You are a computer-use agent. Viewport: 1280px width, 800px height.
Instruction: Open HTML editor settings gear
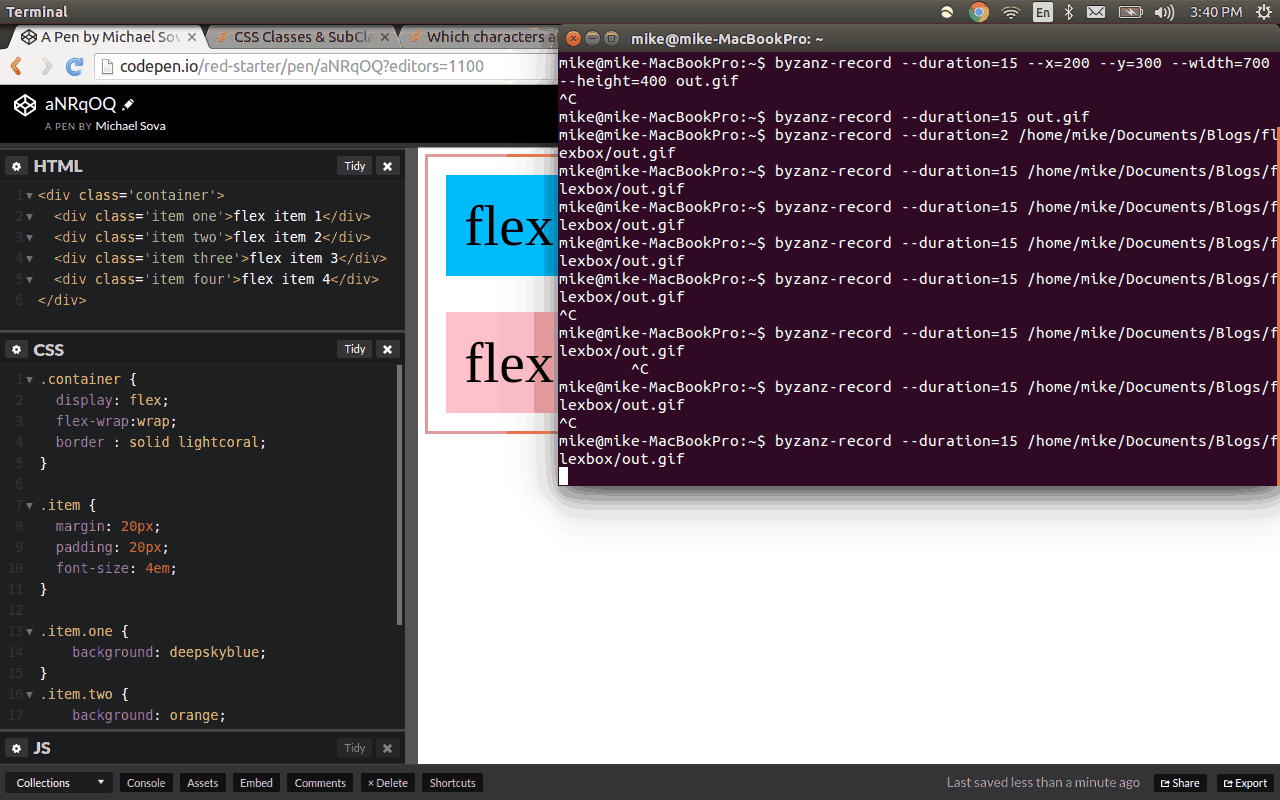click(x=16, y=166)
